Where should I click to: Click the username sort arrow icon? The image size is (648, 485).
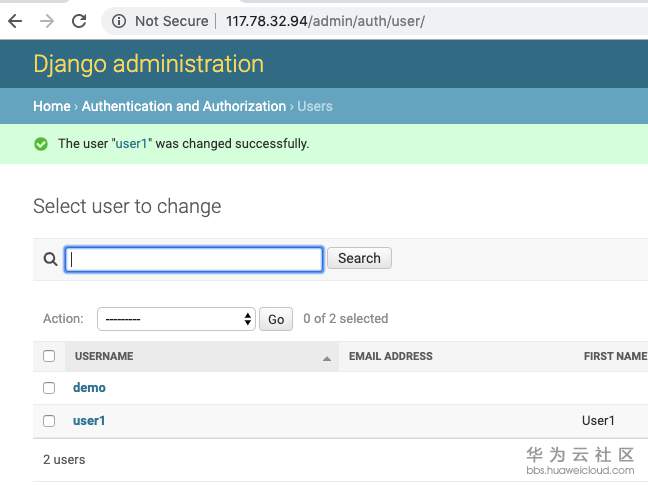point(327,357)
